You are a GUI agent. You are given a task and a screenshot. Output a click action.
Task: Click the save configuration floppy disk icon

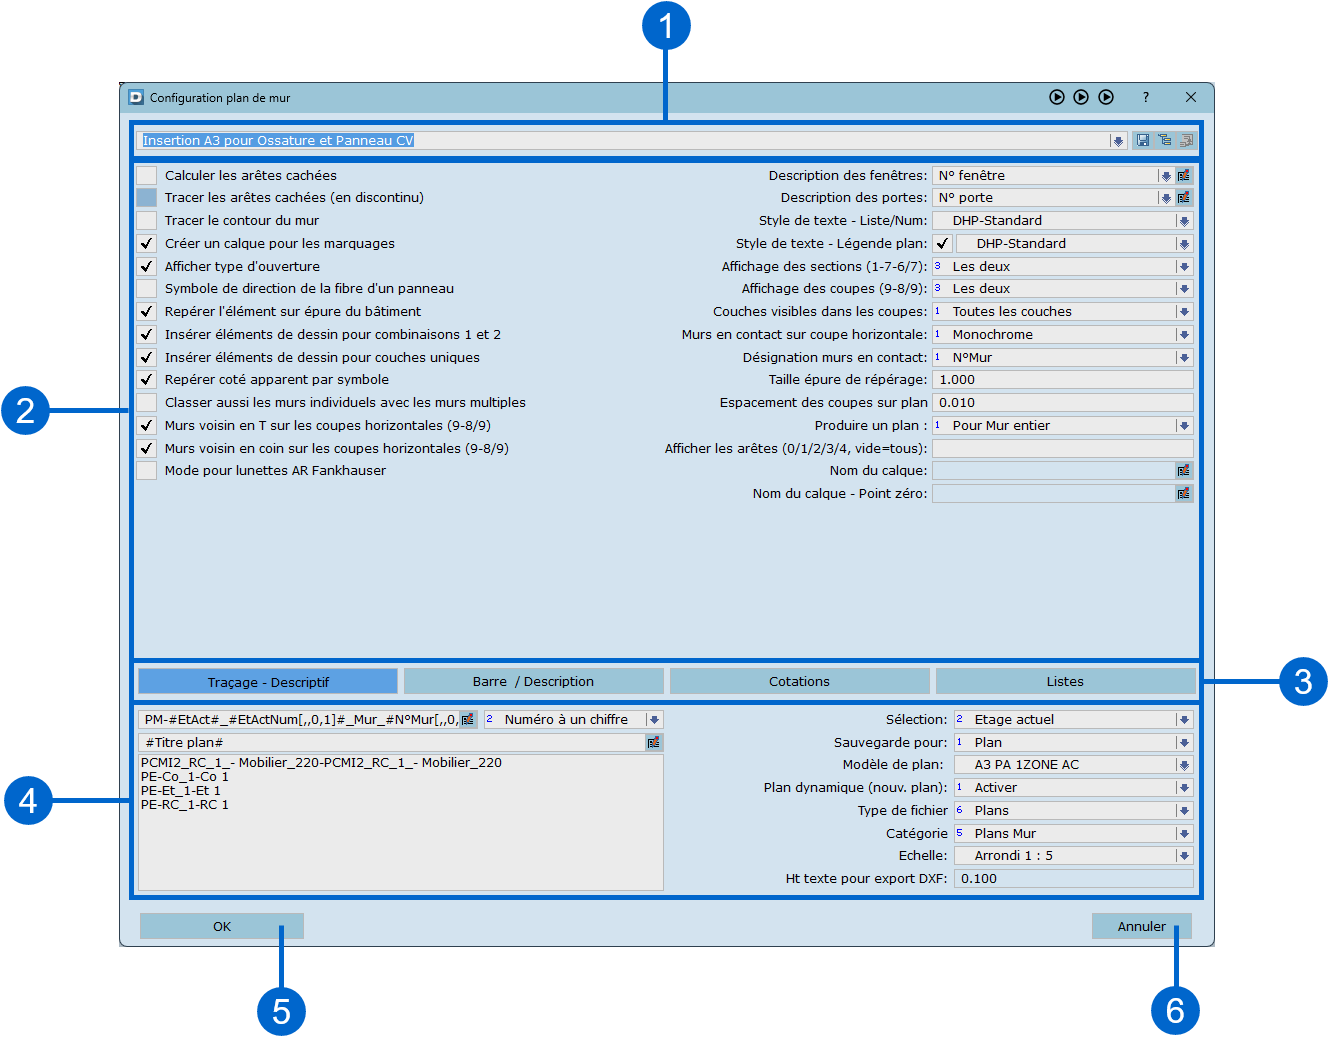pos(1142,141)
